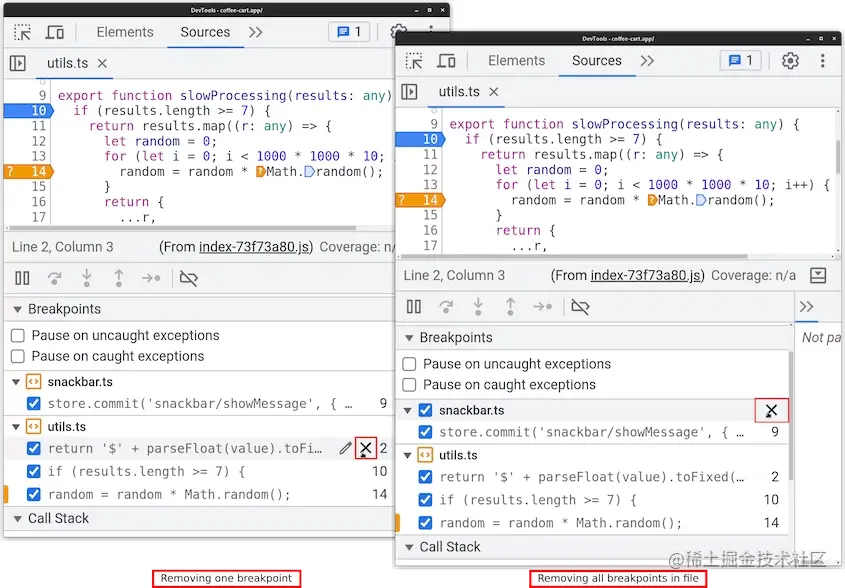Image resolution: width=845 pixels, height=588 pixels.
Task: Click line 10 breakpoint marker in left editor
Action: pyautogui.click(x=29, y=110)
